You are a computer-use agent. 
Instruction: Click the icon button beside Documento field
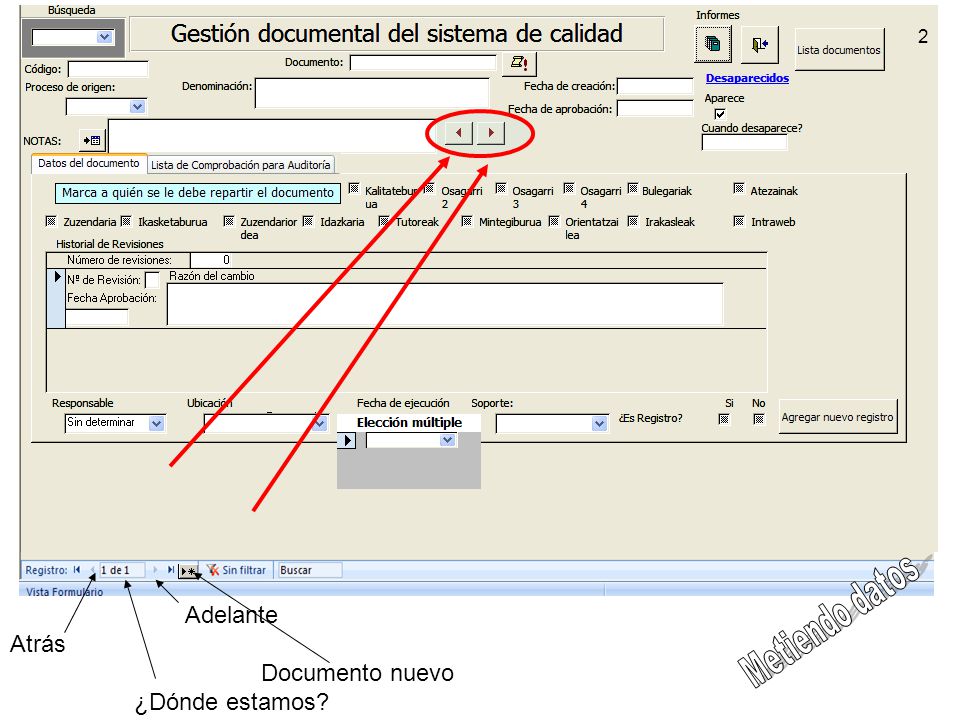click(x=519, y=63)
